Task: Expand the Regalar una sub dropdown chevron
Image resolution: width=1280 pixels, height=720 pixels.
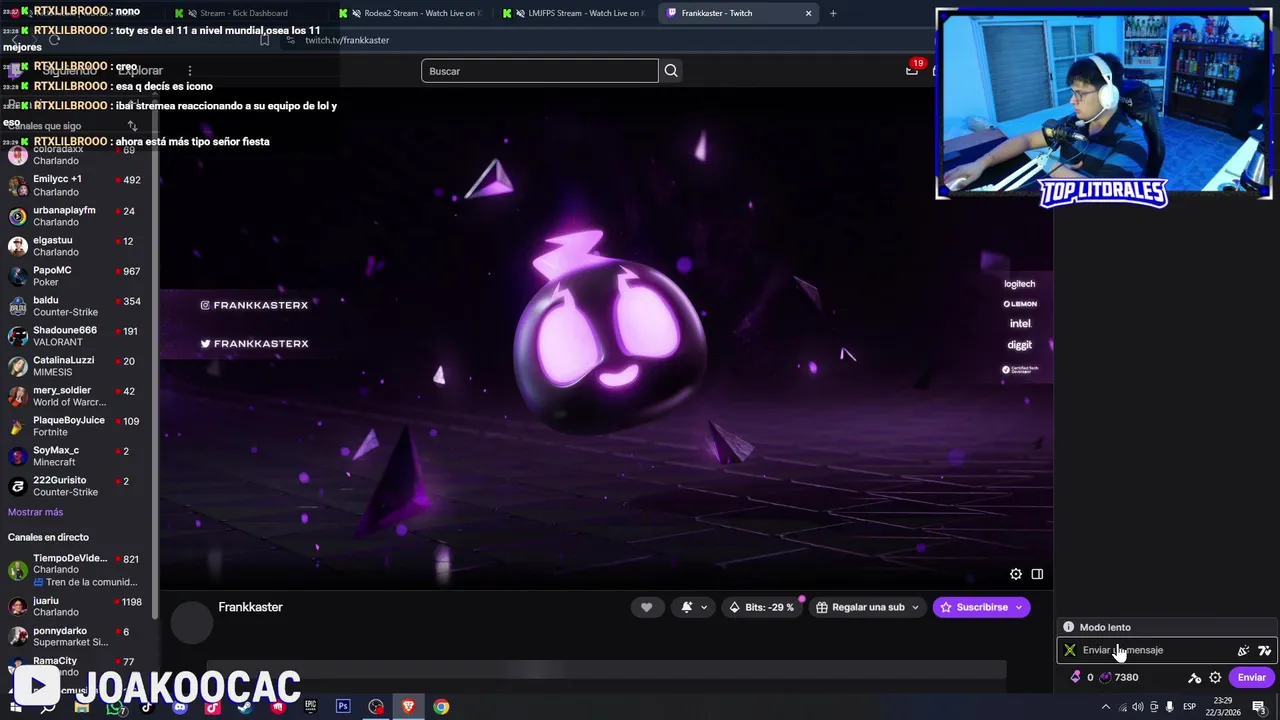Action: click(915, 607)
